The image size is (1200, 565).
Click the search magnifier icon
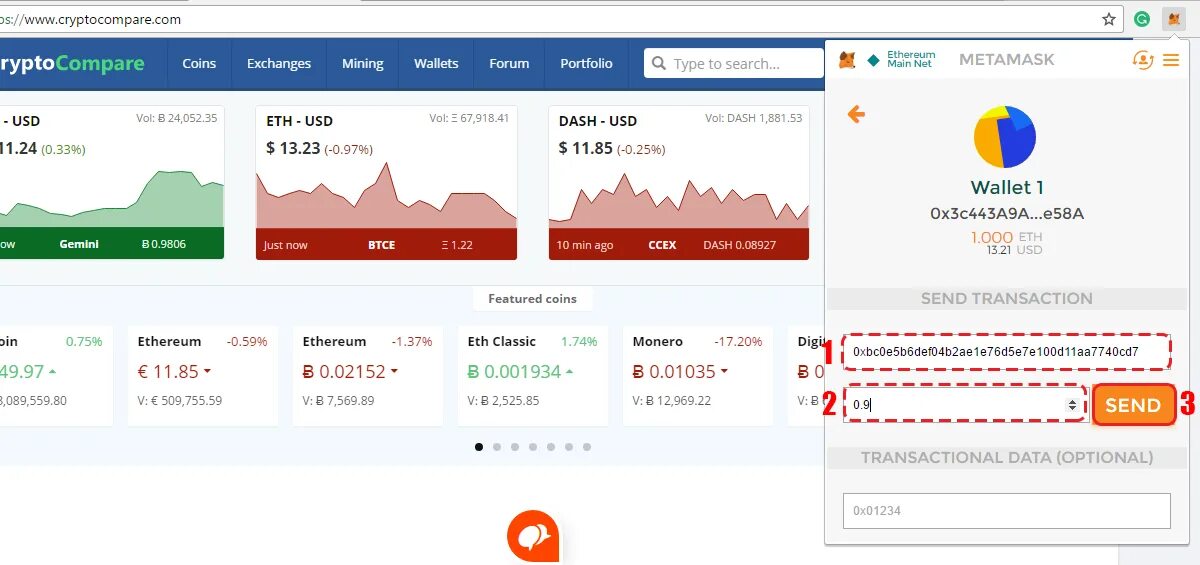click(659, 64)
